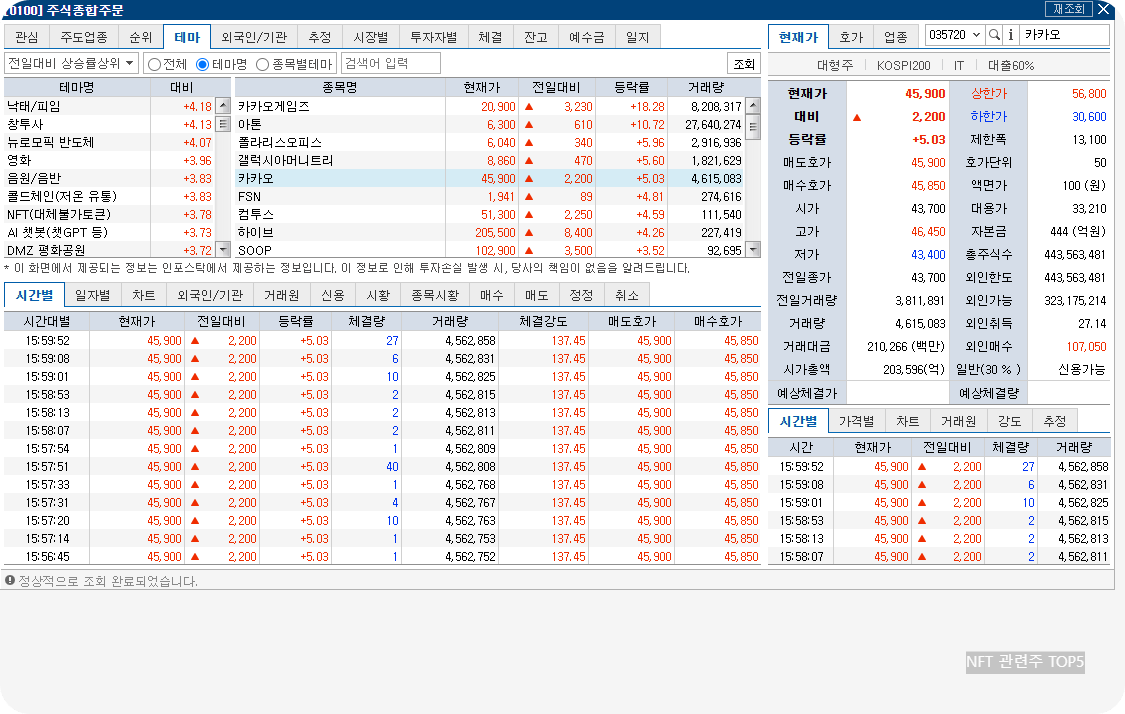The image size is (1125, 714).
Task: Click the FSN stock row
Action: click(x=490, y=196)
